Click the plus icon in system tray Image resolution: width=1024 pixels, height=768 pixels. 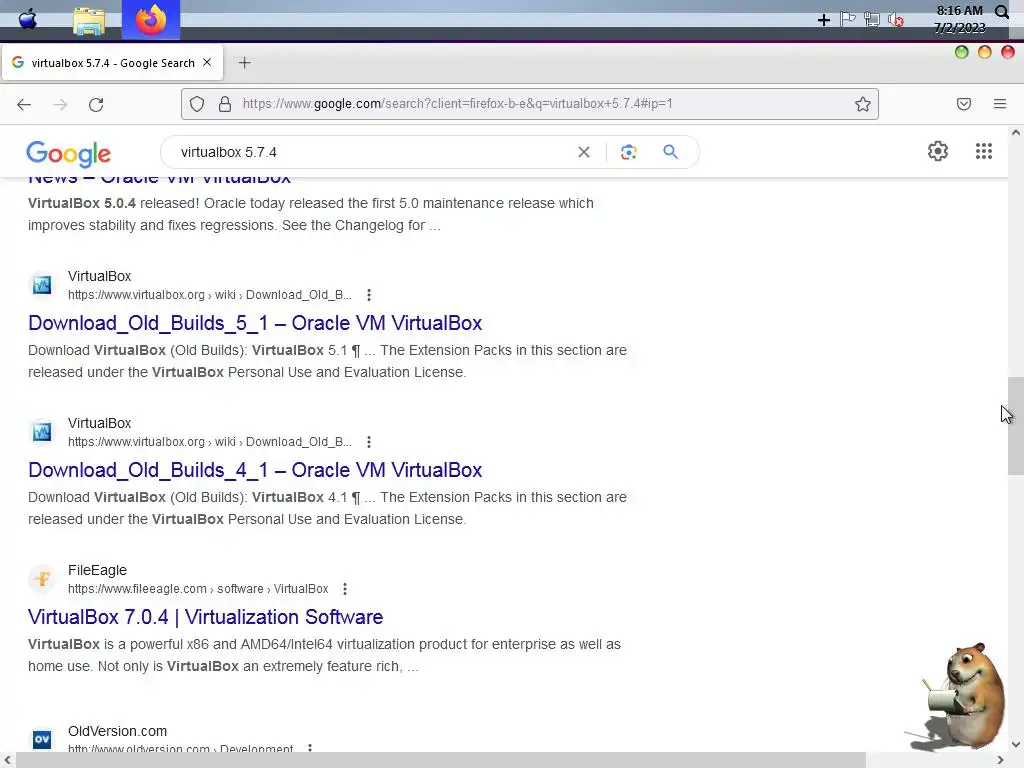tap(824, 20)
